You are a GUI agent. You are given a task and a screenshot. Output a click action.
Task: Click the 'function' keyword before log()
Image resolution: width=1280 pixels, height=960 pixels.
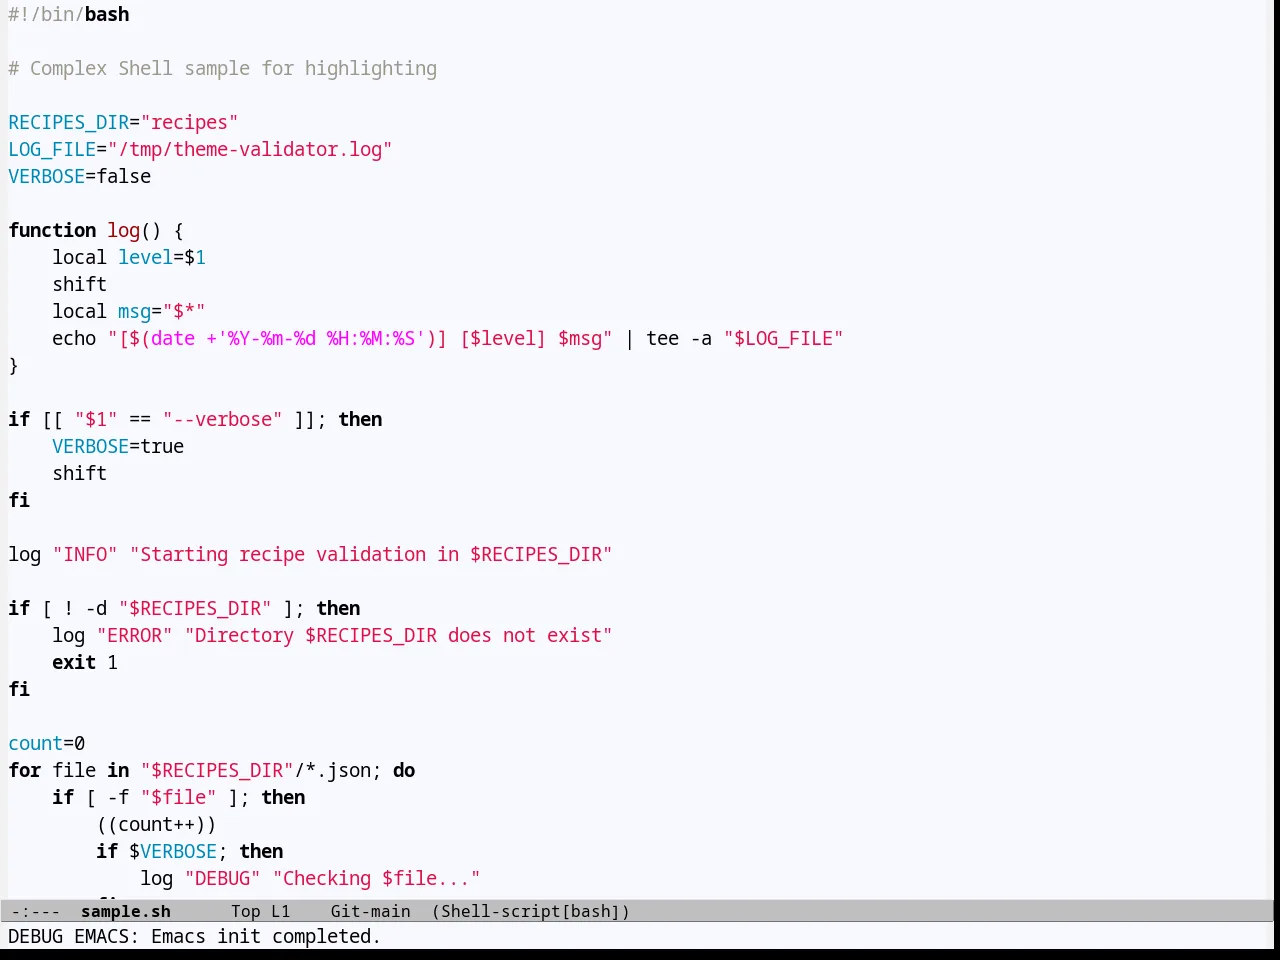[52, 230]
